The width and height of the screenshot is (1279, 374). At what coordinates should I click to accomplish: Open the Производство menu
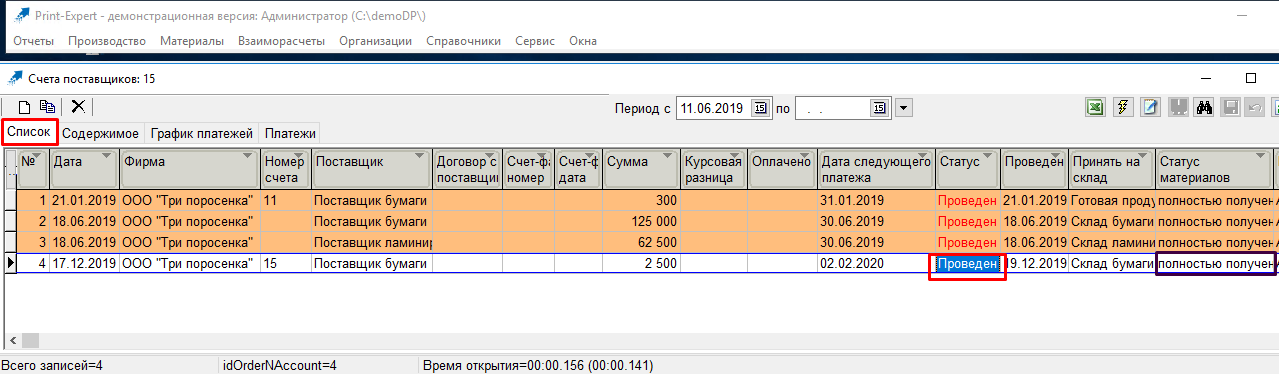[x=107, y=41]
